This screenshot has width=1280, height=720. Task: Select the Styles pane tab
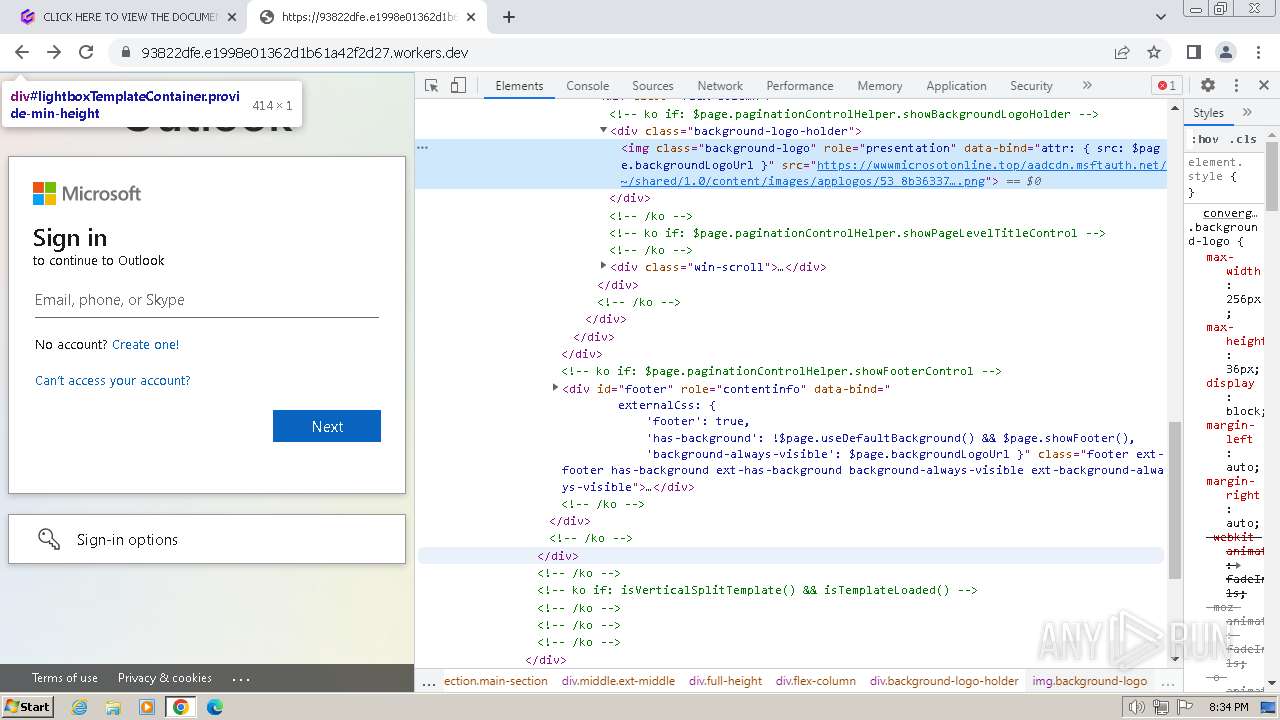1208,113
